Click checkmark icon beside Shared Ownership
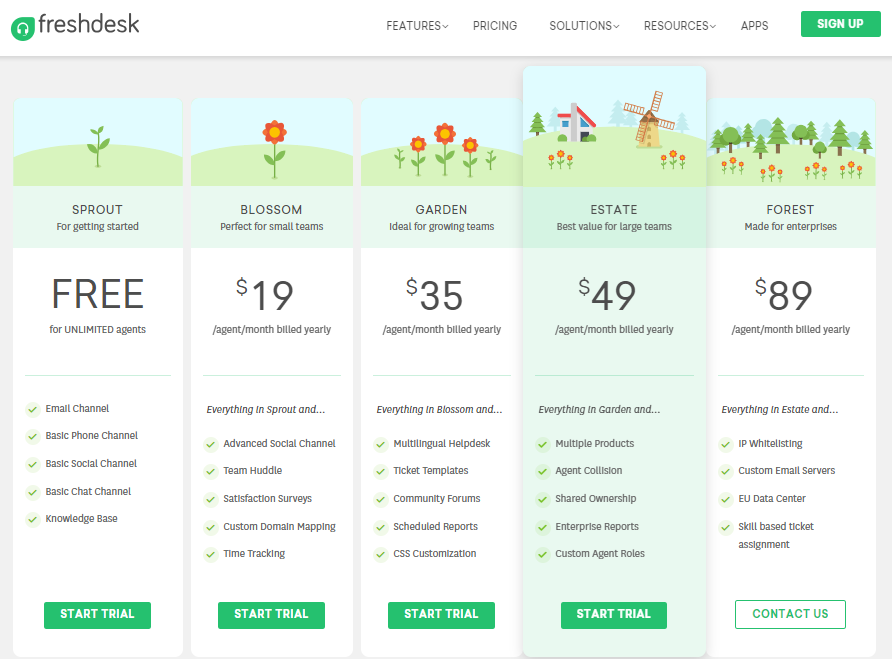 543,500
